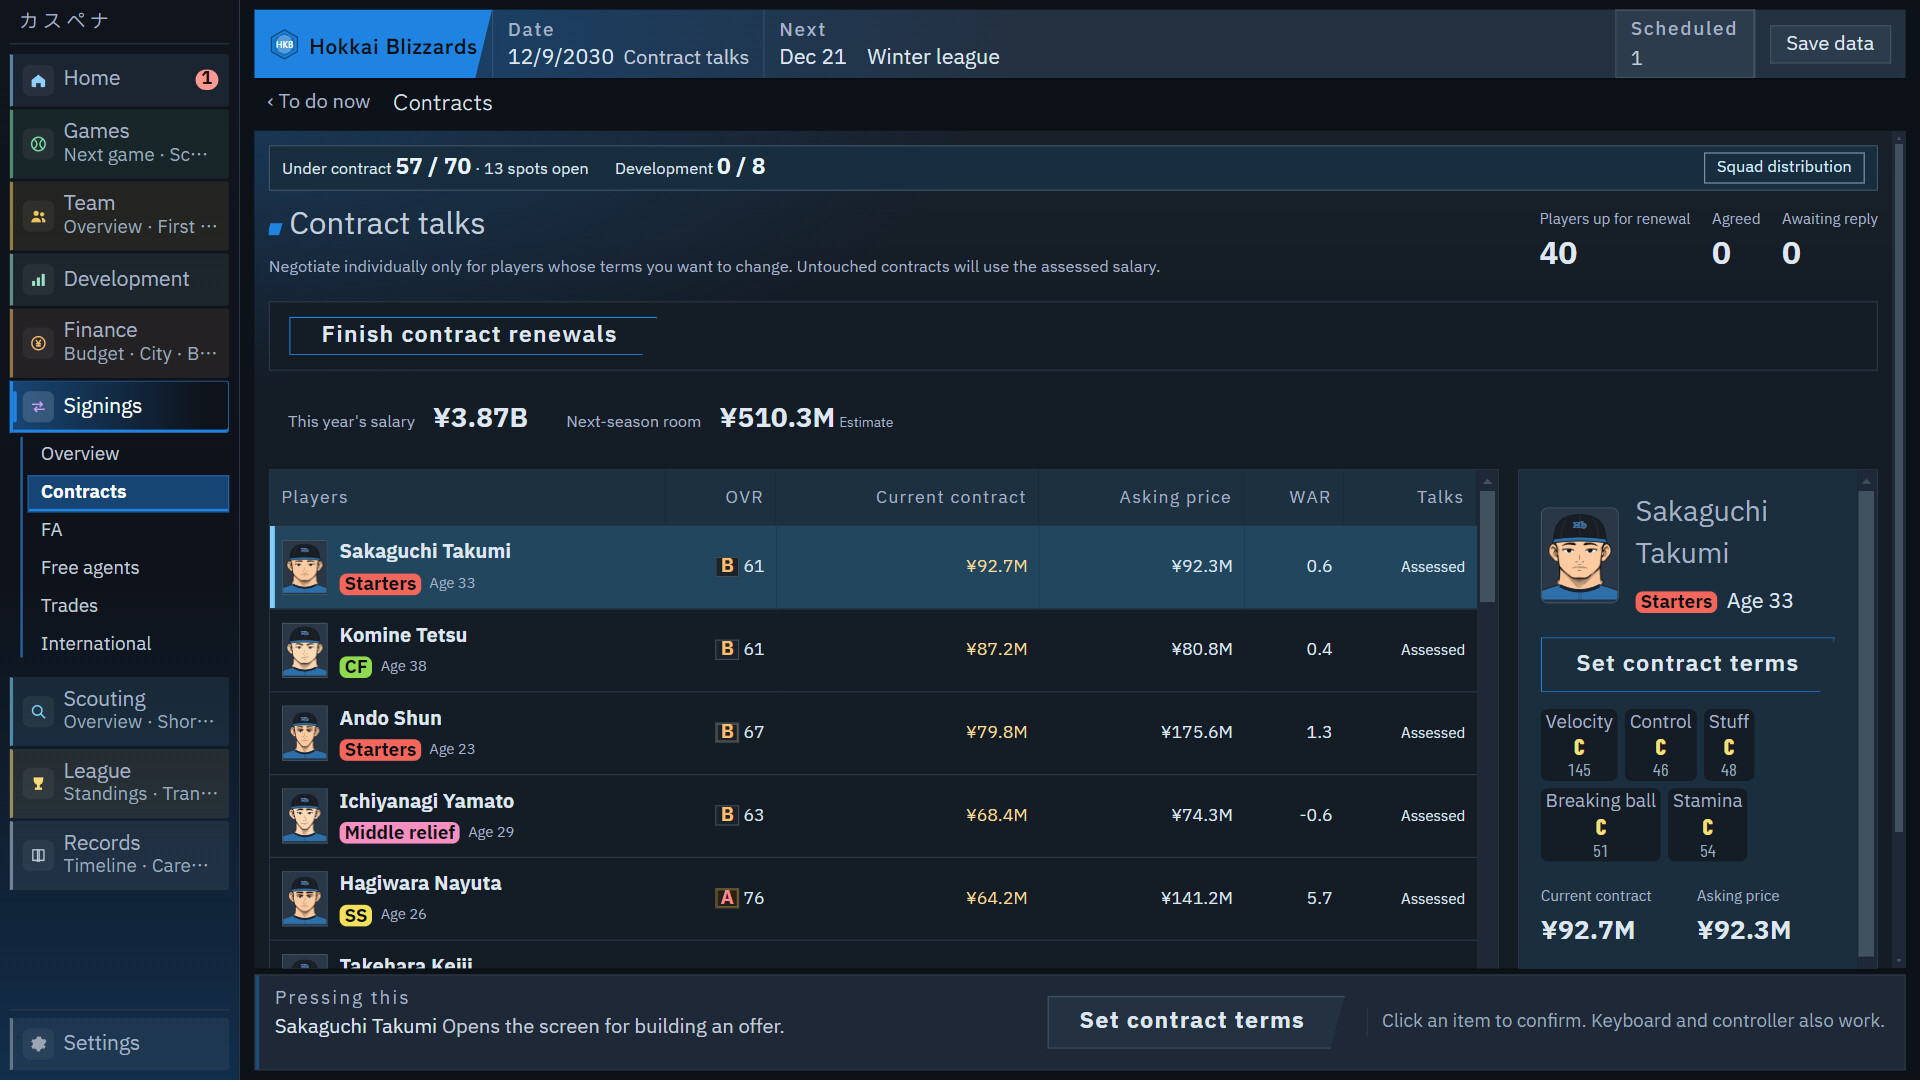Click the Hokkai Blizzards team logo
This screenshot has width=1920, height=1080.
tap(284, 45)
